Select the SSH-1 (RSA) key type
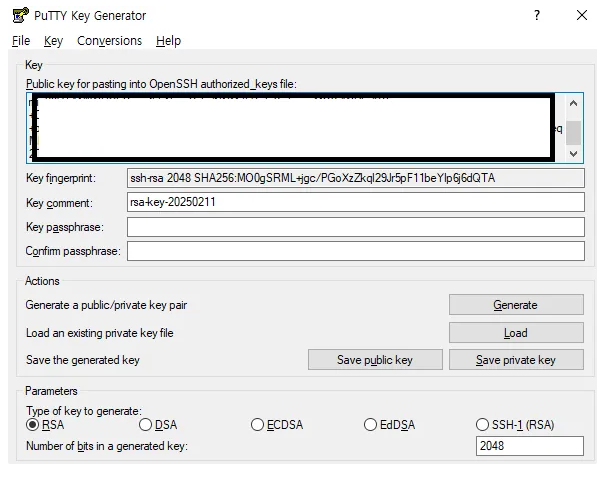This screenshot has height=478, width=611. click(x=515, y=424)
